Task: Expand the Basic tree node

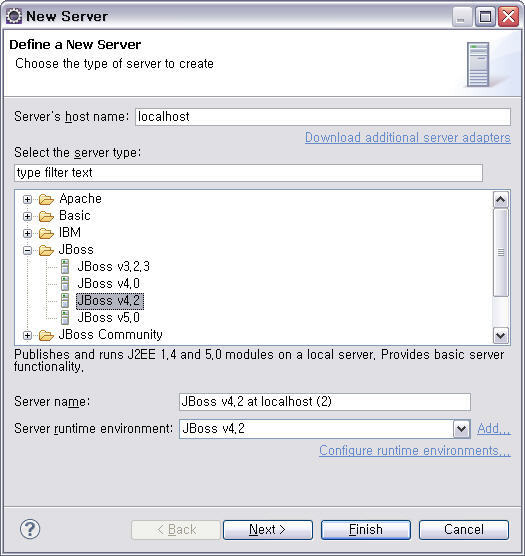Action: pyautogui.click(x=27, y=216)
